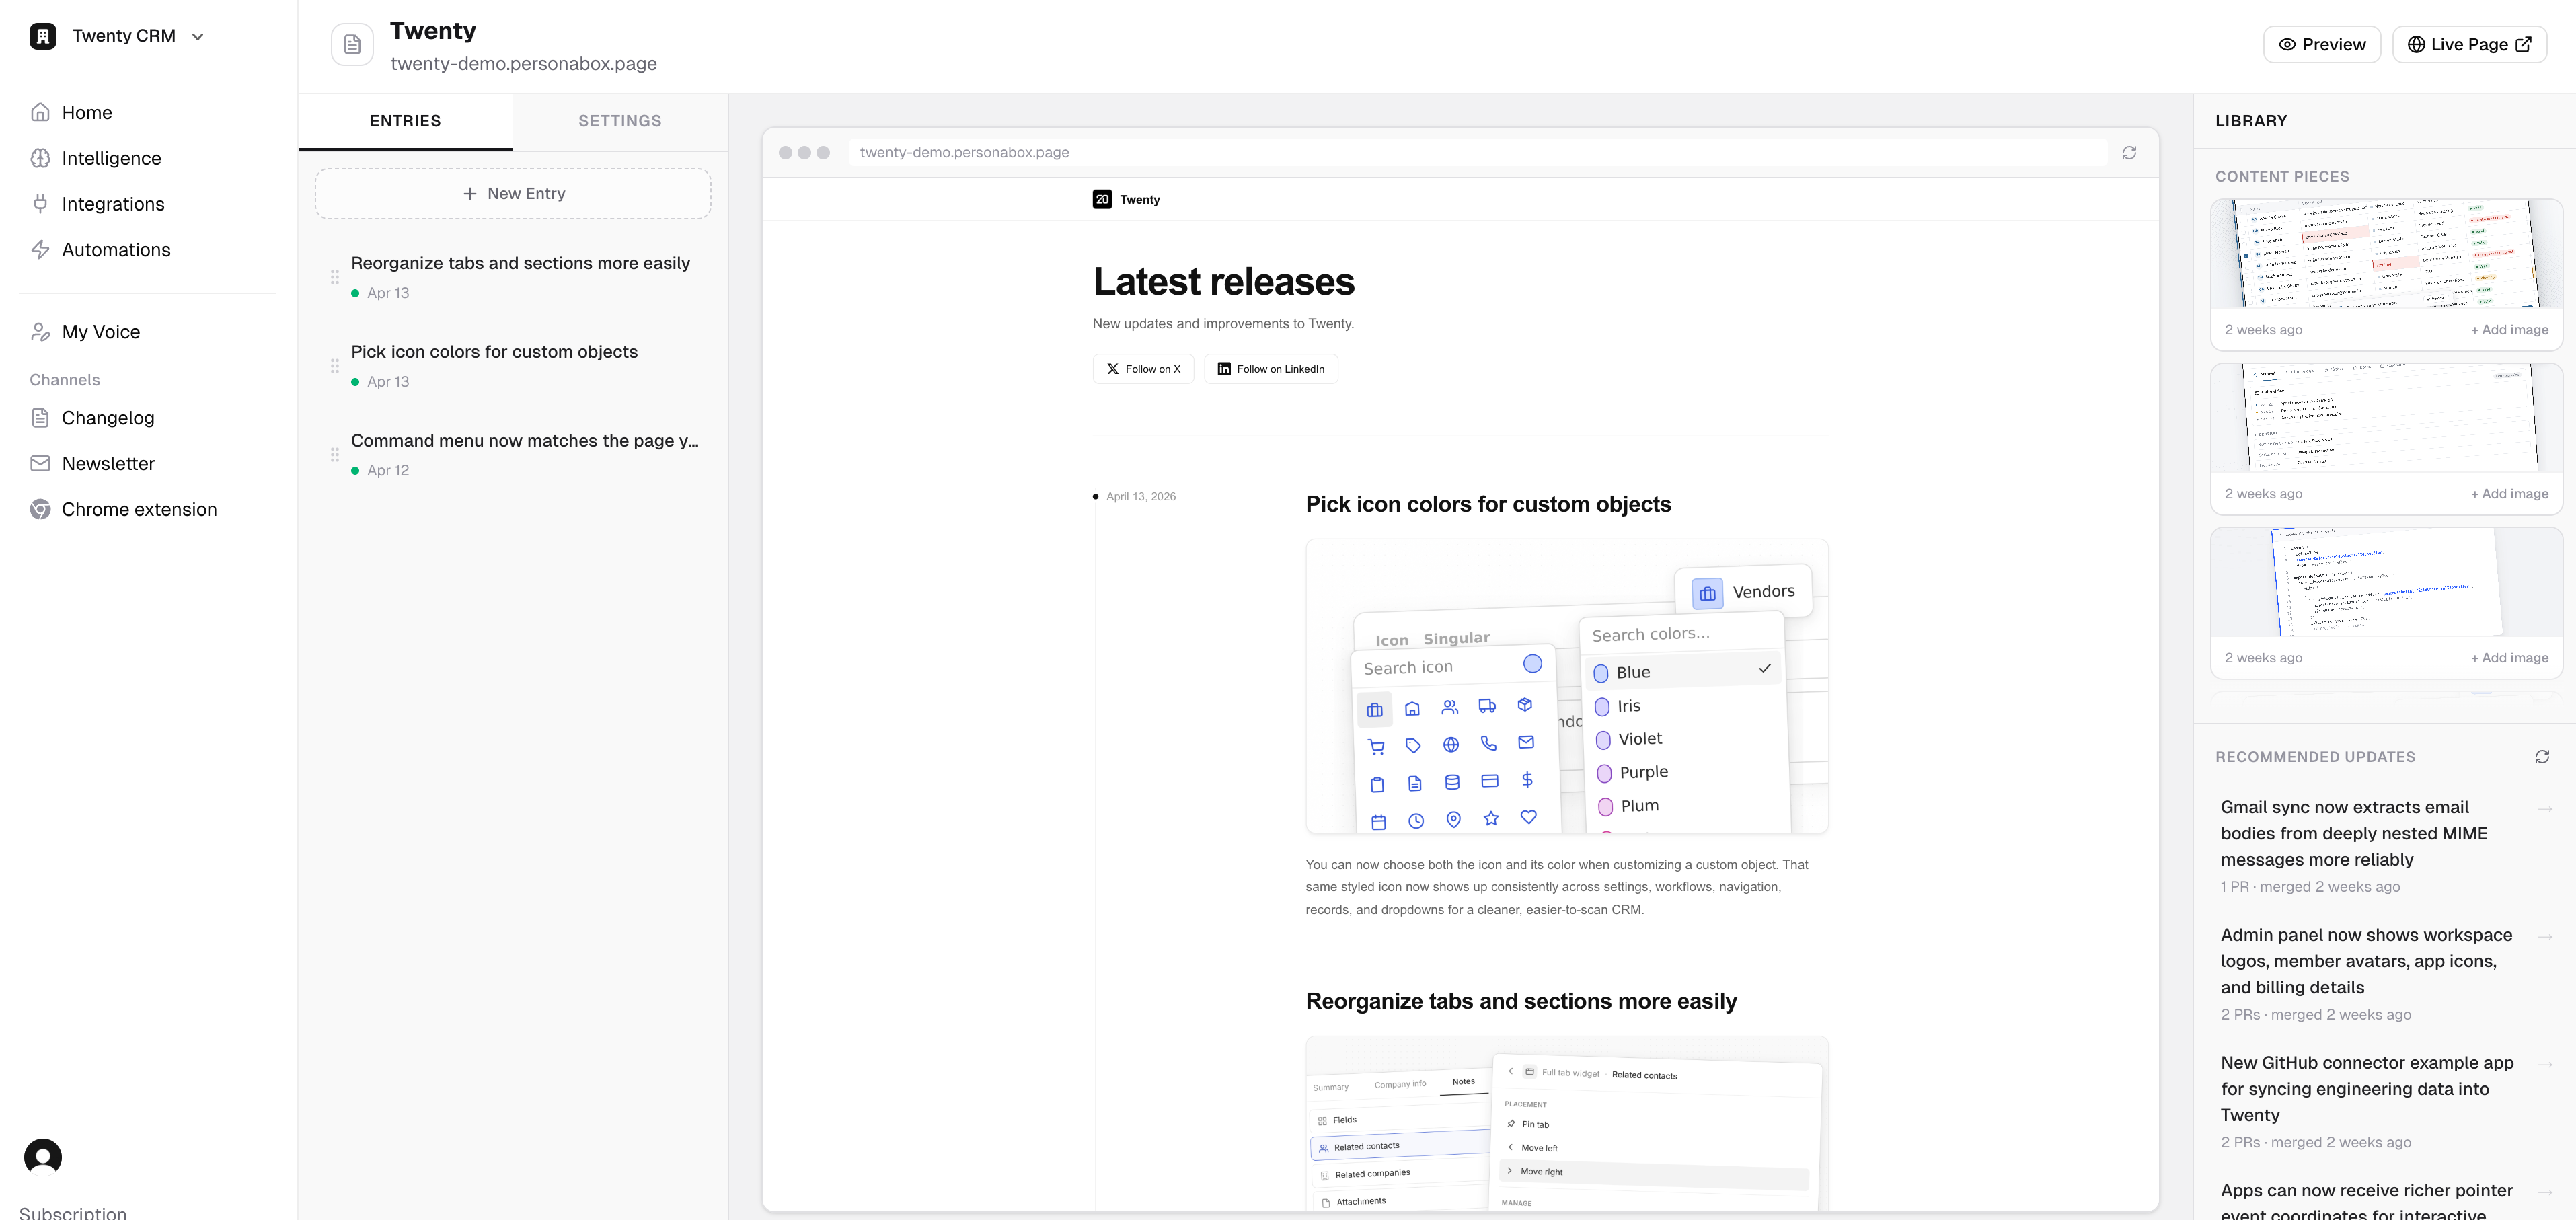This screenshot has height=1220, width=2576.
Task: Click the Twenty logo in preview header
Action: point(1102,199)
